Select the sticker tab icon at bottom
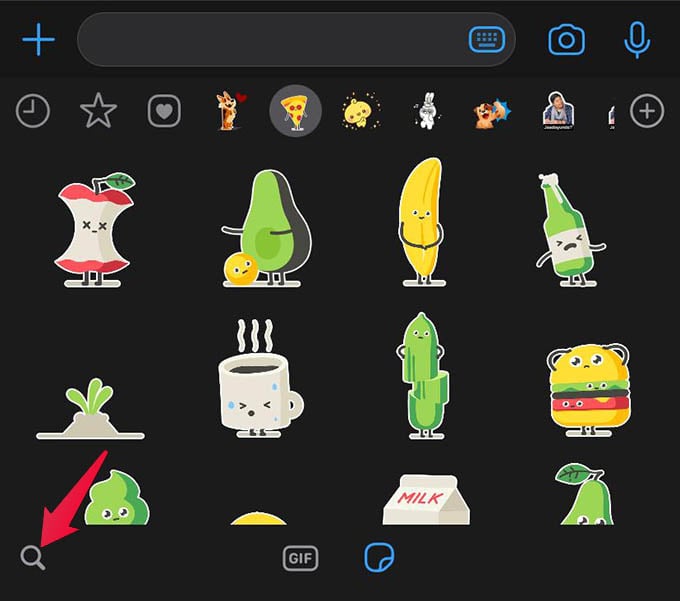680x601 pixels. (x=379, y=558)
